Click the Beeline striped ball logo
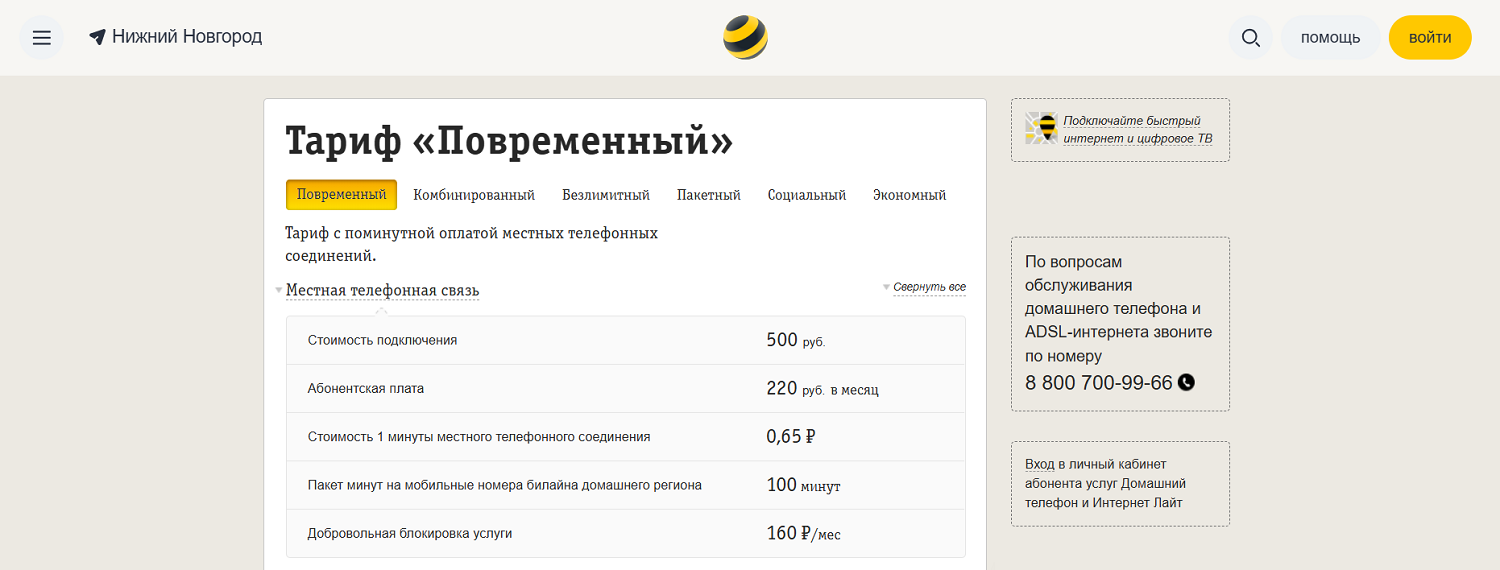This screenshot has height=570, width=1500. 745,38
